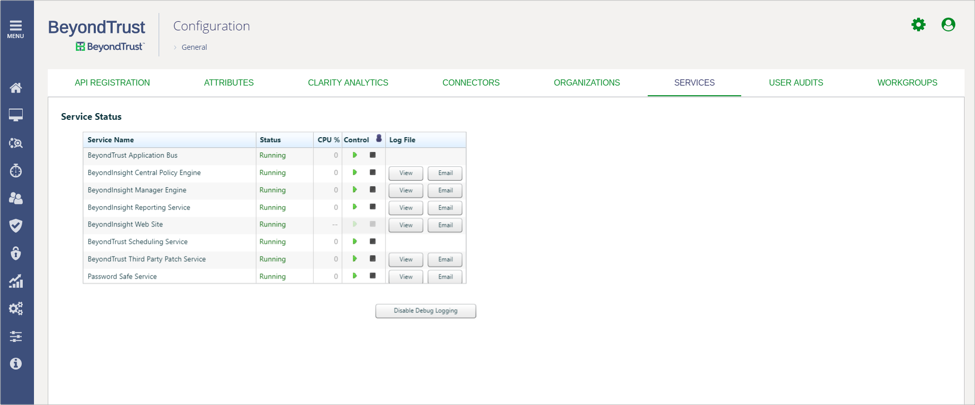Click the shield checkmark sidebar icon

tap(16, 226)
